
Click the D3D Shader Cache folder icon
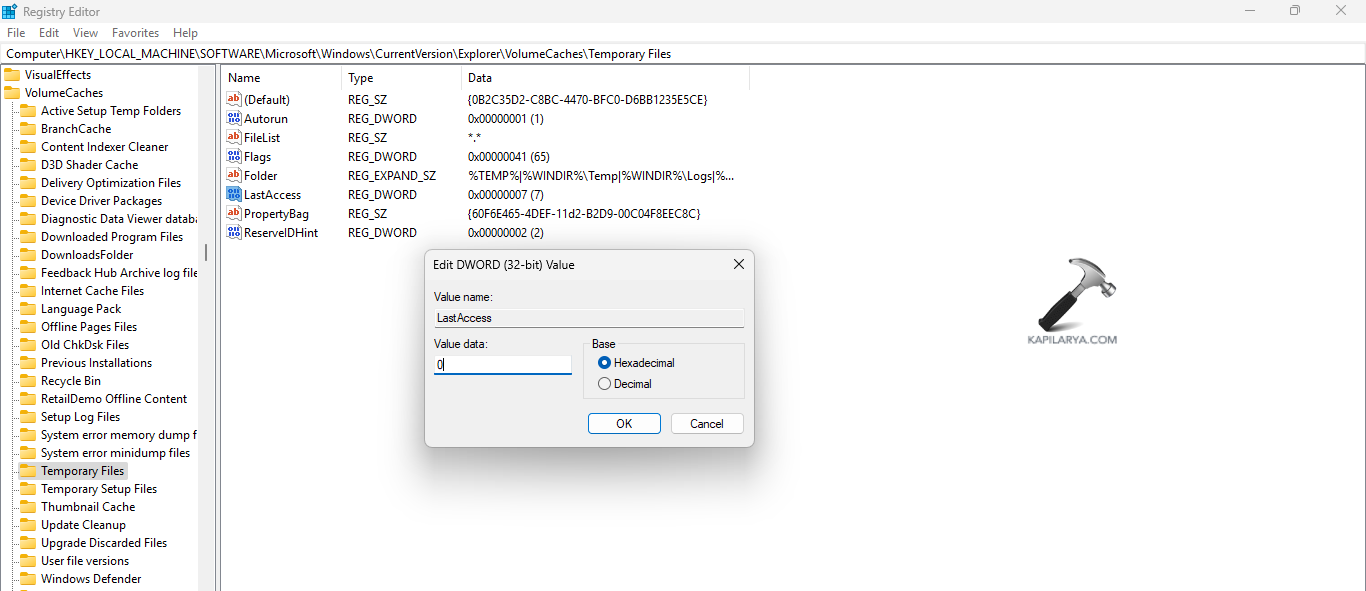(28, 165)
